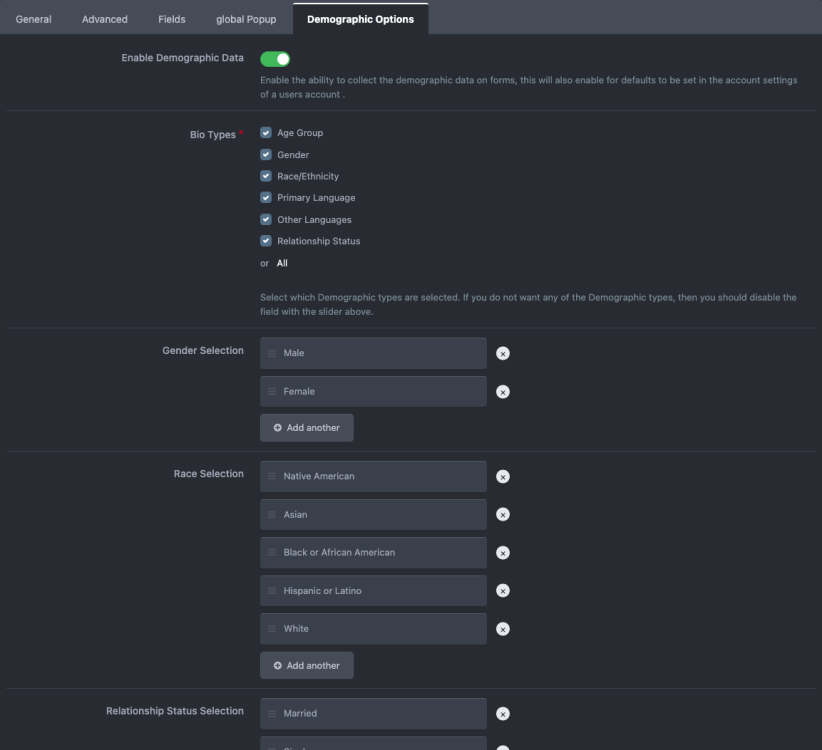
Task: Uncheck the Age Group checkbox
Action: (266, 133)
